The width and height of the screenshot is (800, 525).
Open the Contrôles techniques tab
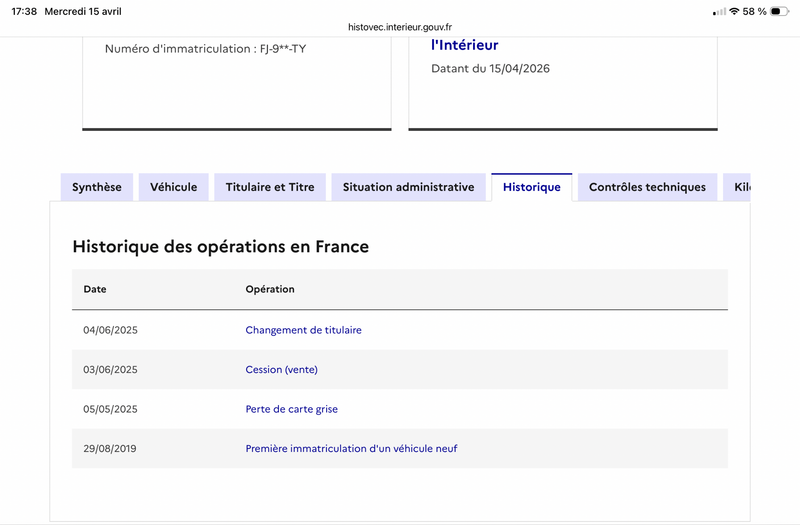647,187
